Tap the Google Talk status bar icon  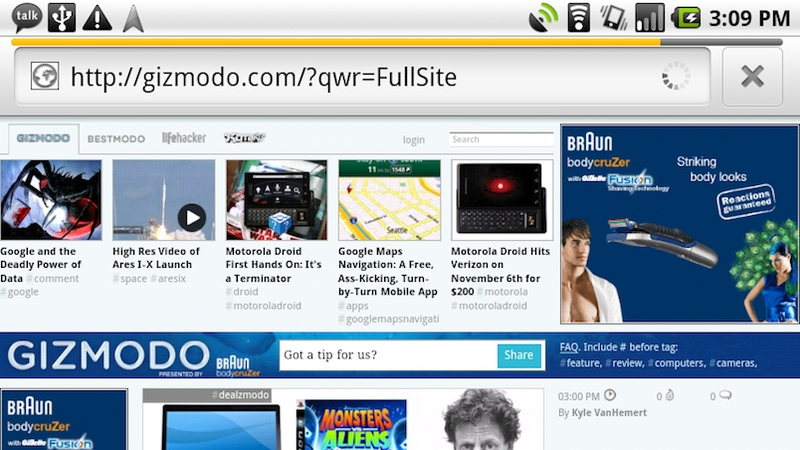(27, 18)
